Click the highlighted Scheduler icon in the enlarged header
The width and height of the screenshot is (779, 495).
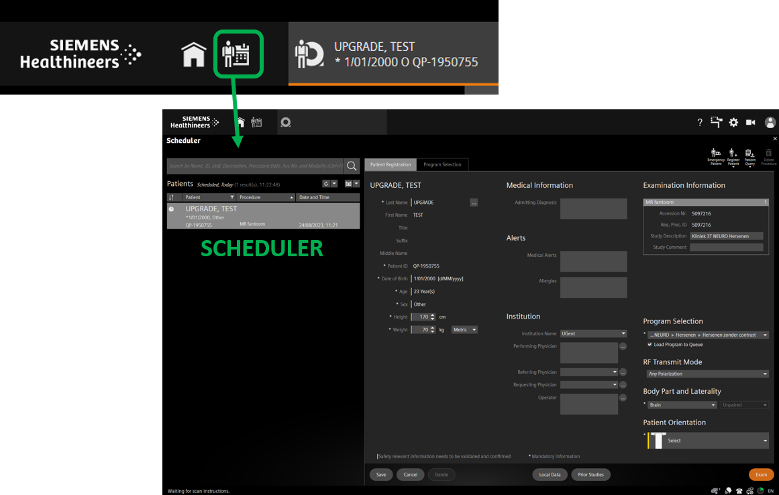[238, 54]
